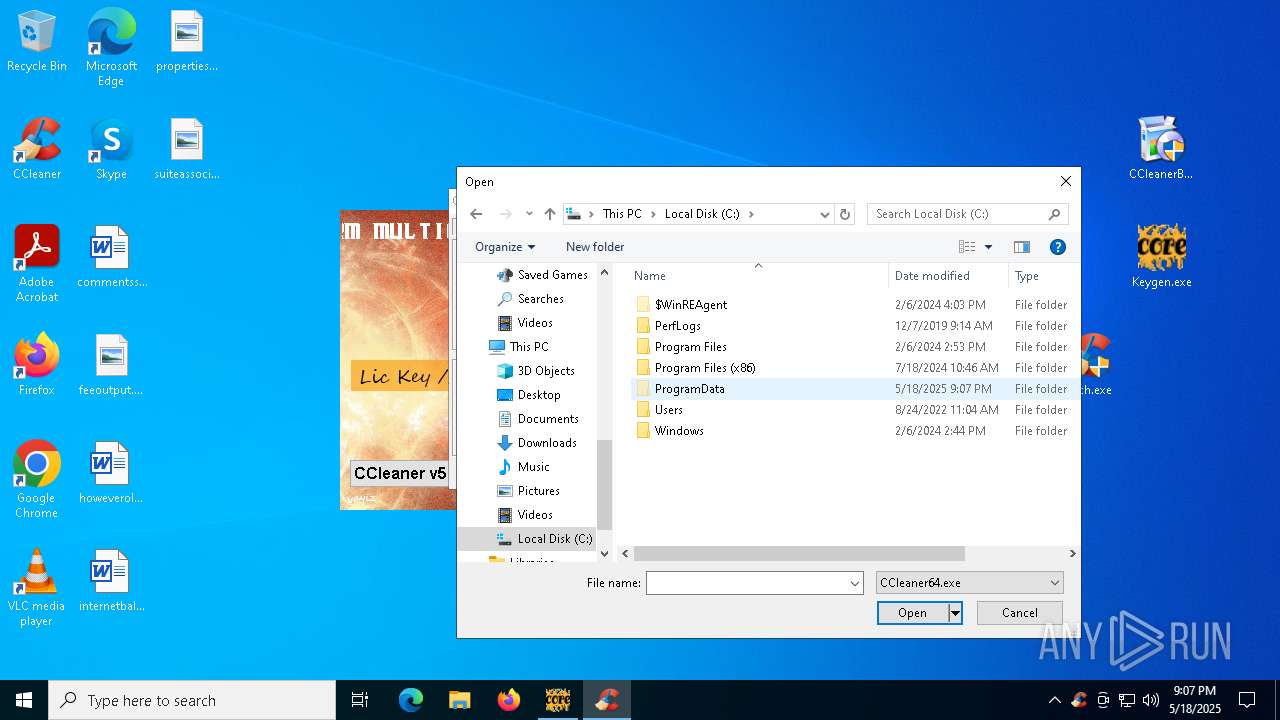The image size is (1280, 720).
Task: Go back in the Open dialog
Action: pyautogui.click(x=477, y=214)
